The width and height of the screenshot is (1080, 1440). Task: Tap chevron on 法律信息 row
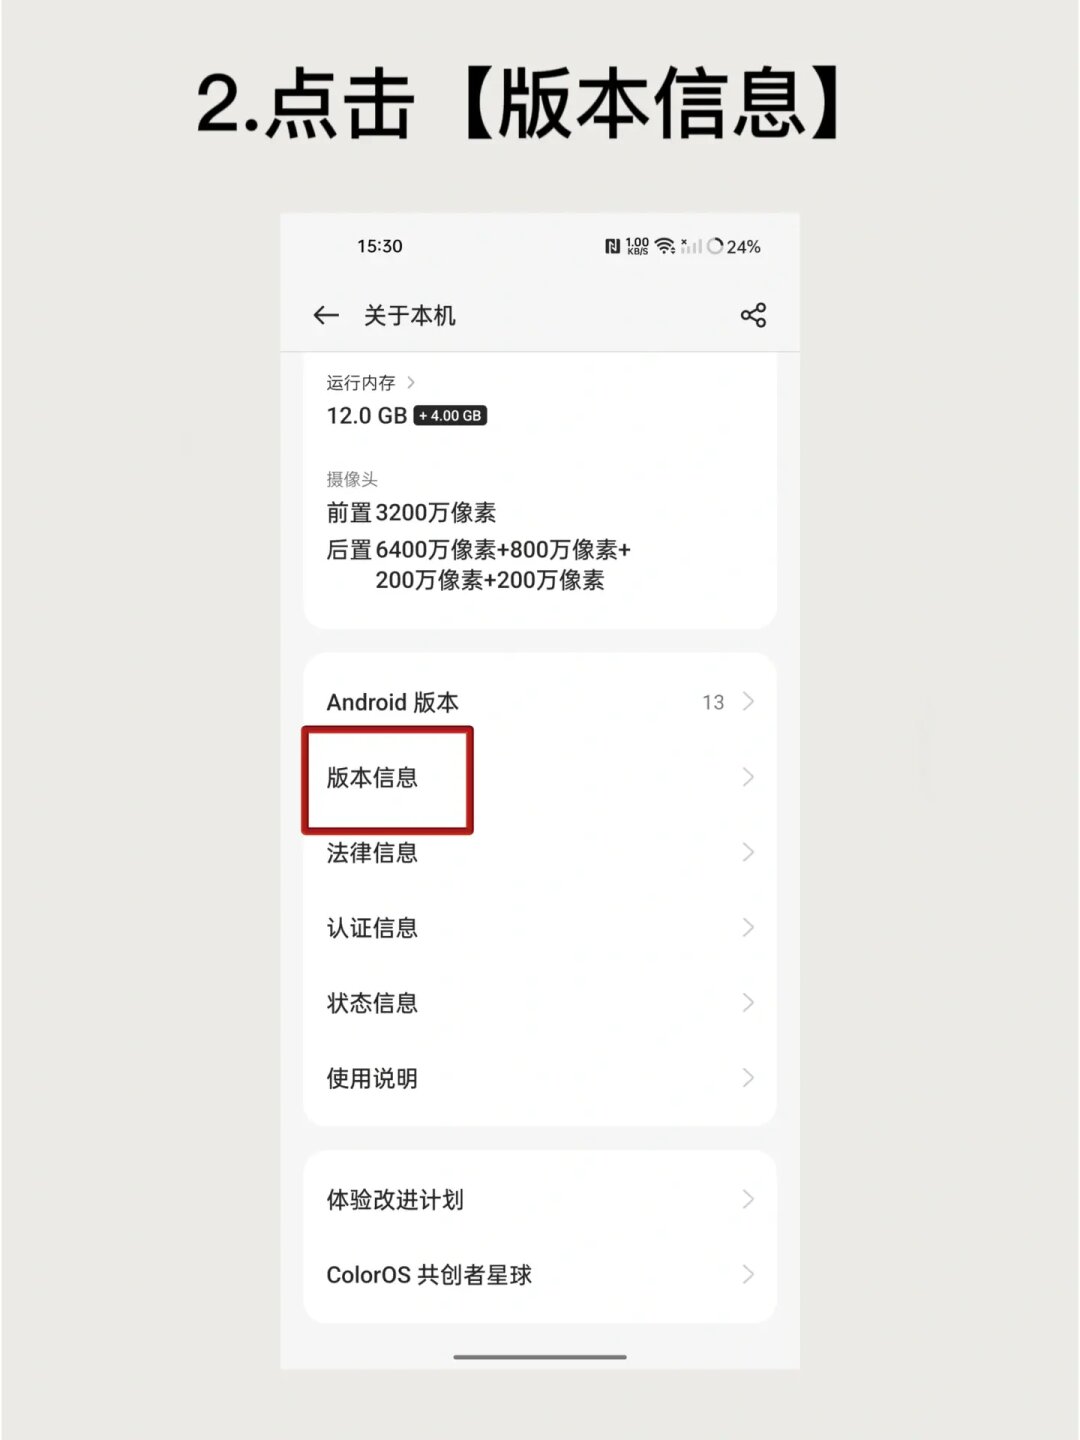coord(748,852)
